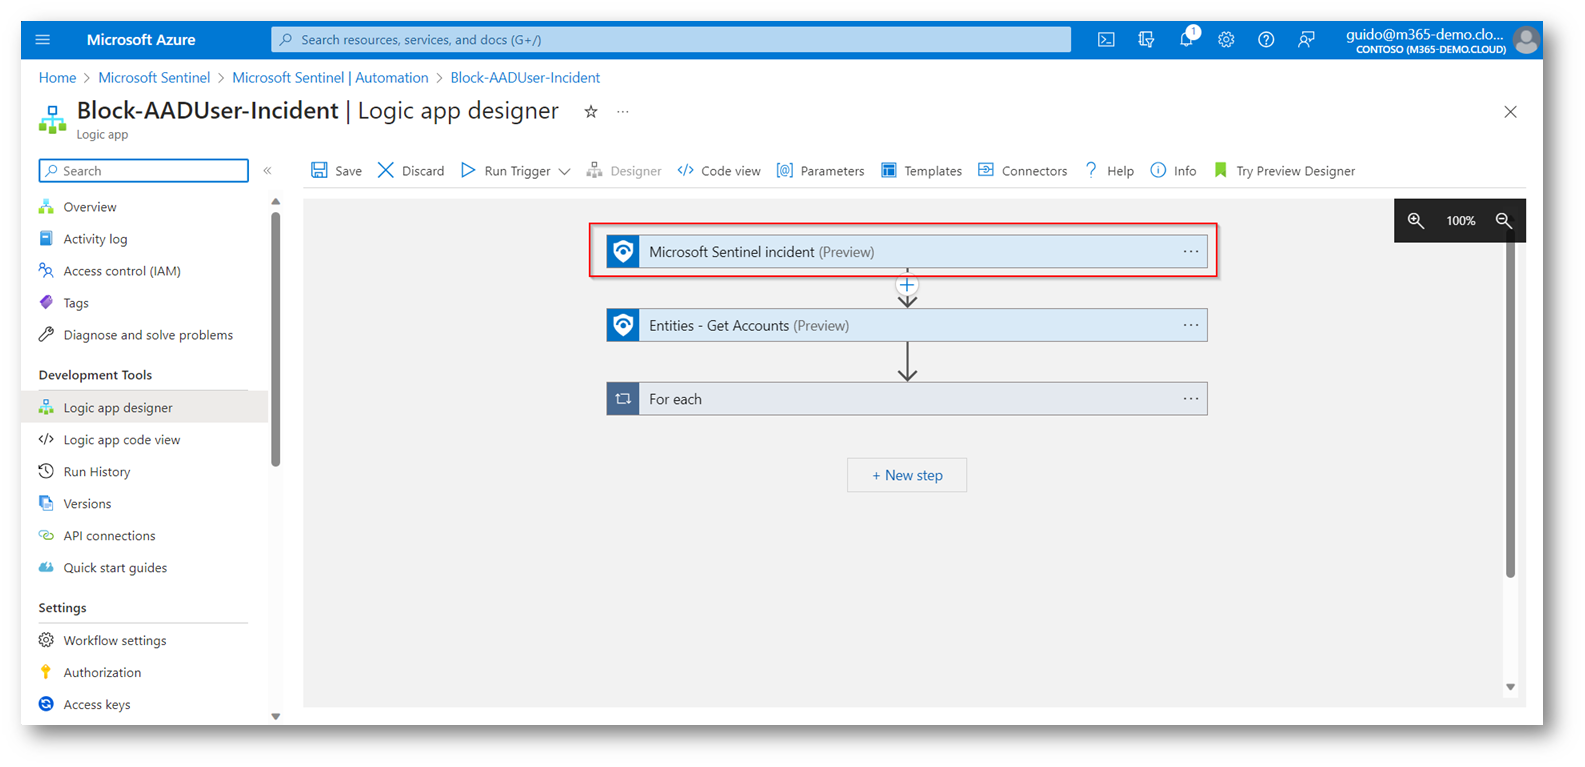Screen dimensions: 1585x767
Task: Collapse the left navigation menu
Action: coord(268,171)
